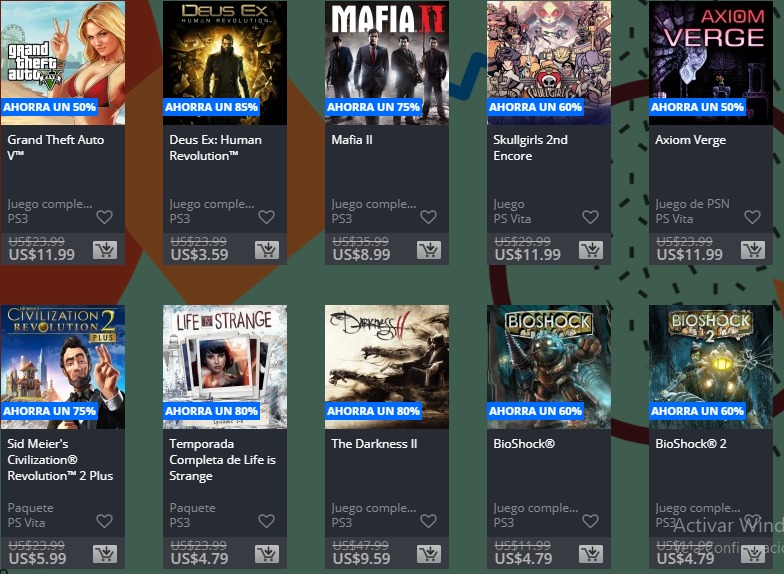The height and width of the screenshot is (574, 784).
Task: Add The Darkness II to cart
Action: tap(429, 554)
